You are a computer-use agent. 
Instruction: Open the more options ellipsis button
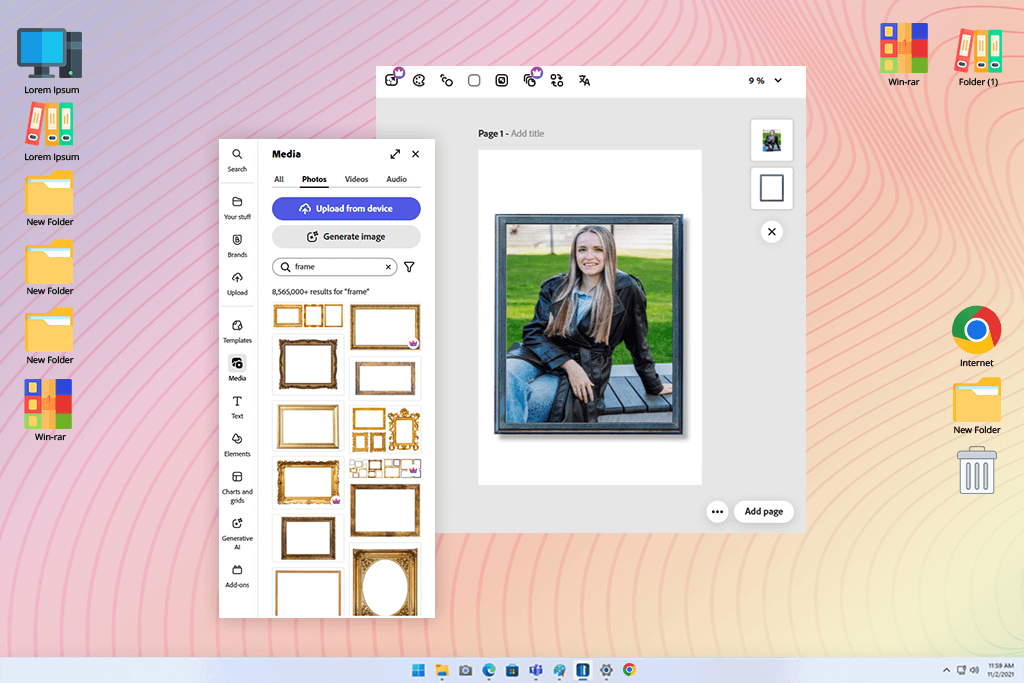pos(717,511)
